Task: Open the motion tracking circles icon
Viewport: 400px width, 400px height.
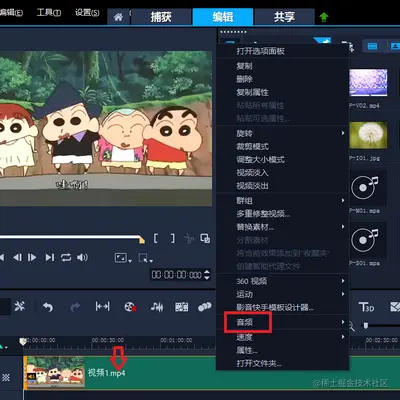Action: 204,307
